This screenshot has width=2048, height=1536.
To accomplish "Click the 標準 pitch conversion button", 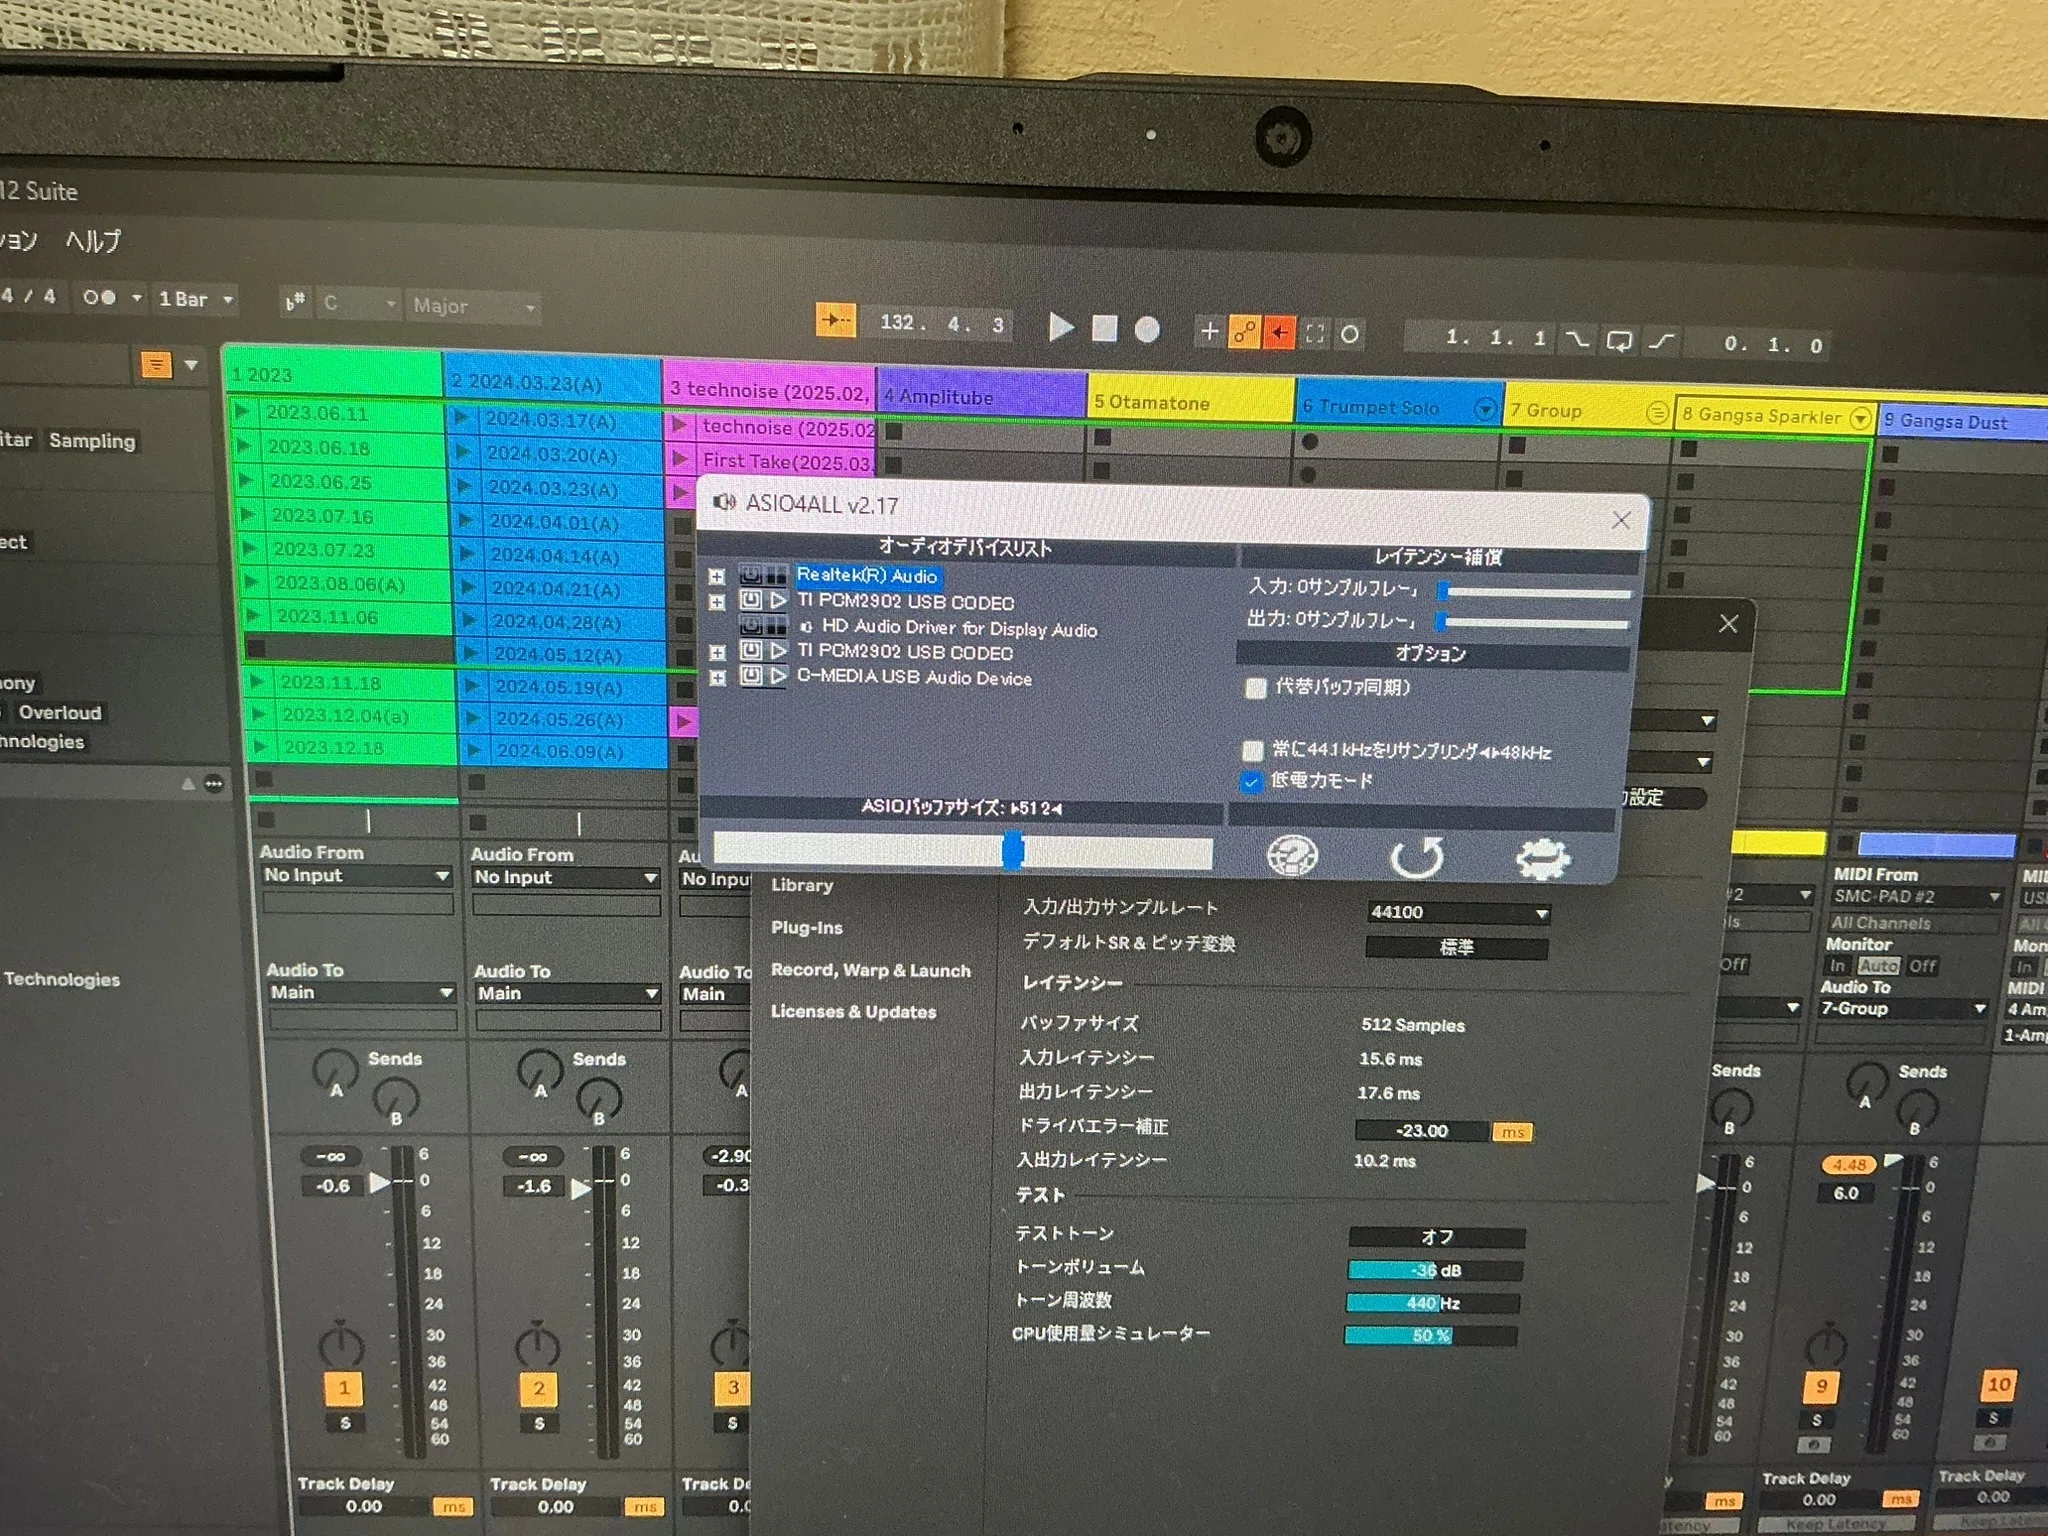I will (x=1456, y=947).
